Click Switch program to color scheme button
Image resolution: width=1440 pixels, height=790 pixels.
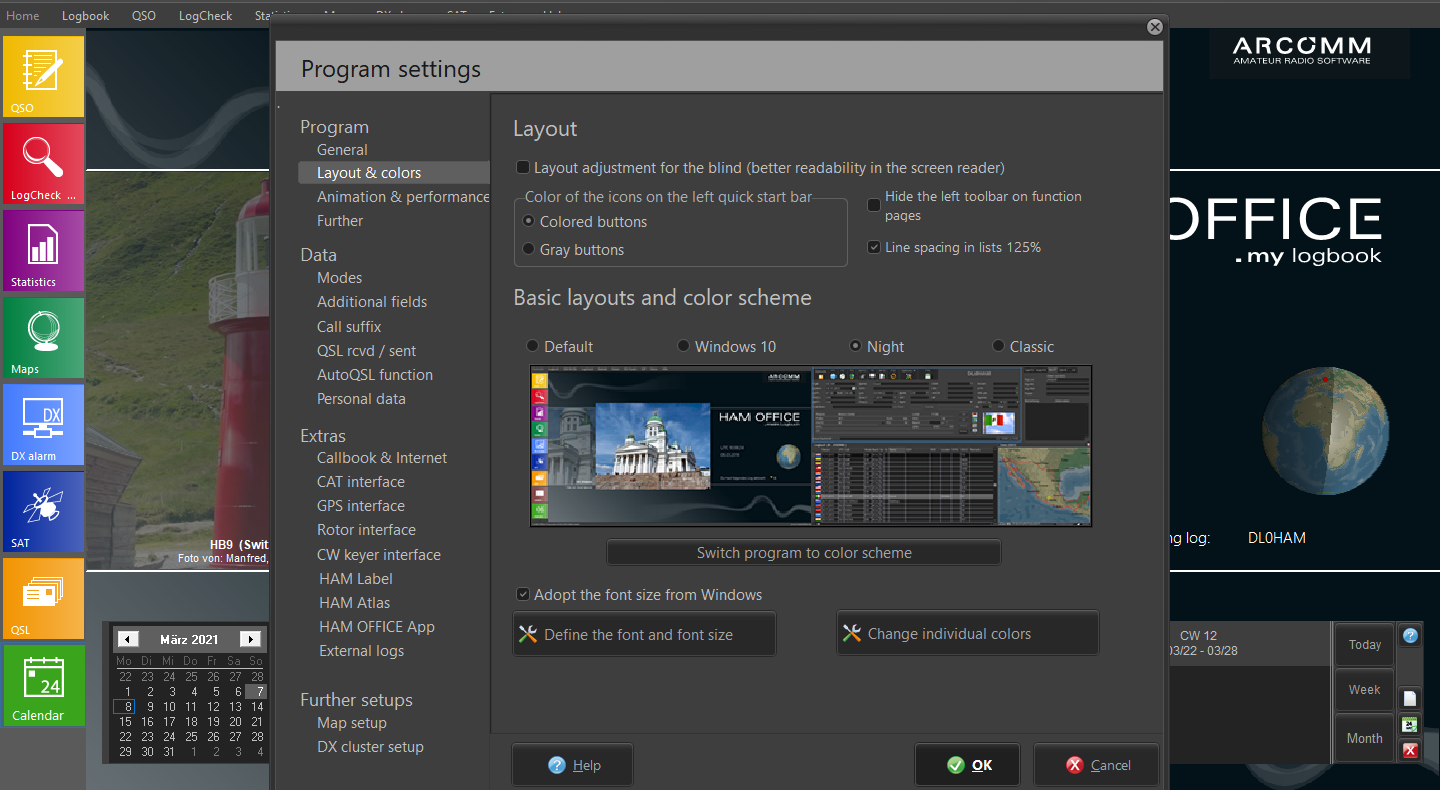click(804, 552)
